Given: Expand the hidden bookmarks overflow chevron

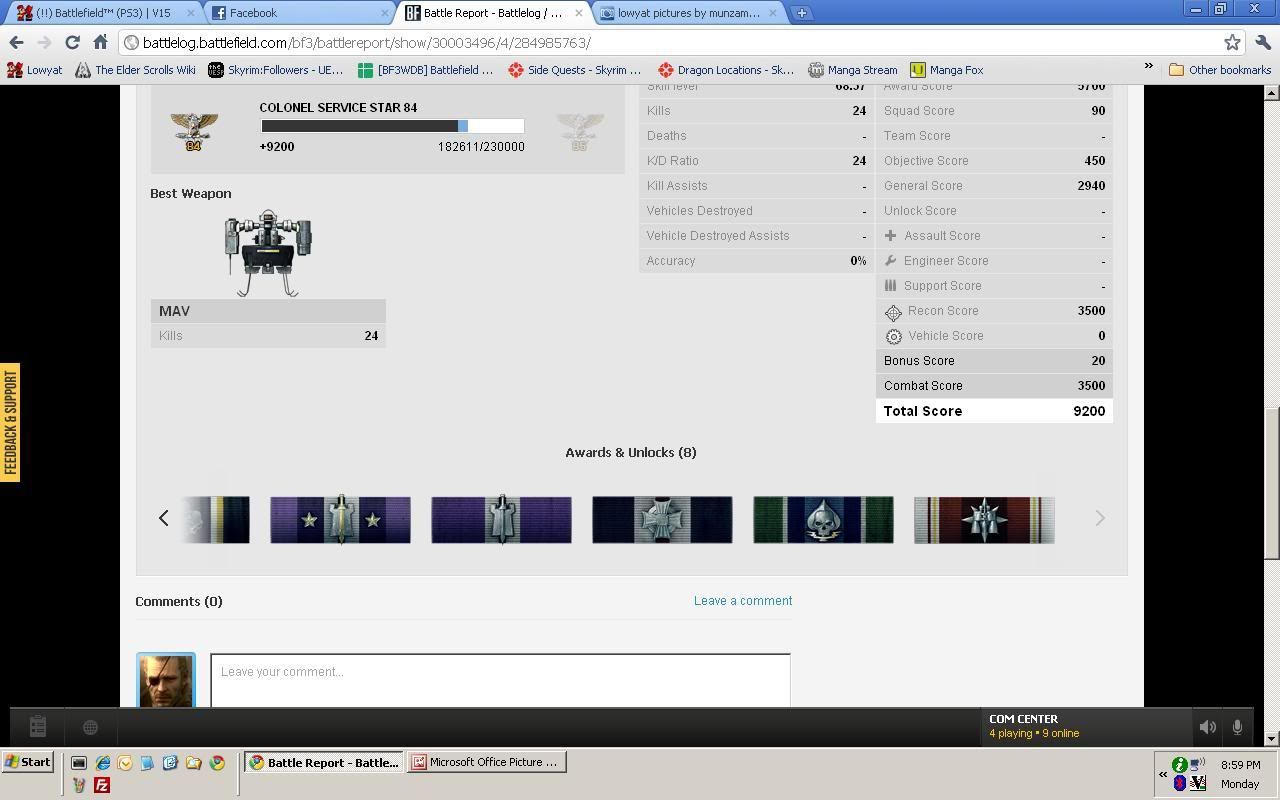Looking at the screenshot, I should pyautogui.click(x=1148, y=67).
